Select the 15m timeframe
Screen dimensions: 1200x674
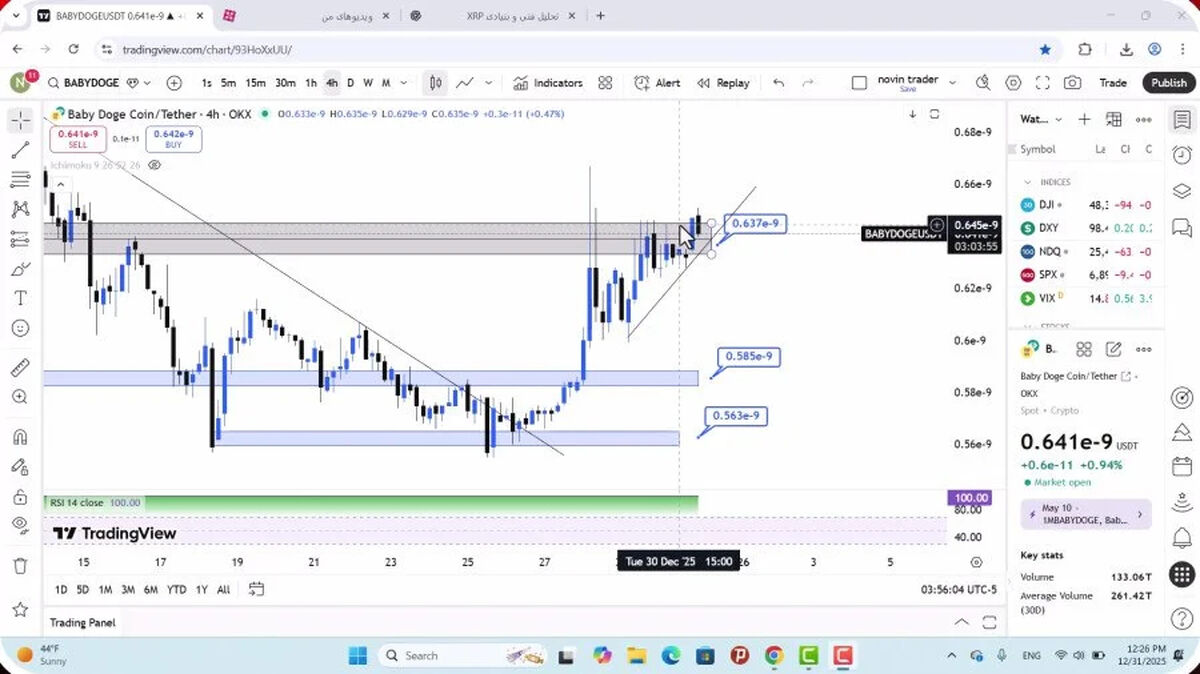[255, 83]
